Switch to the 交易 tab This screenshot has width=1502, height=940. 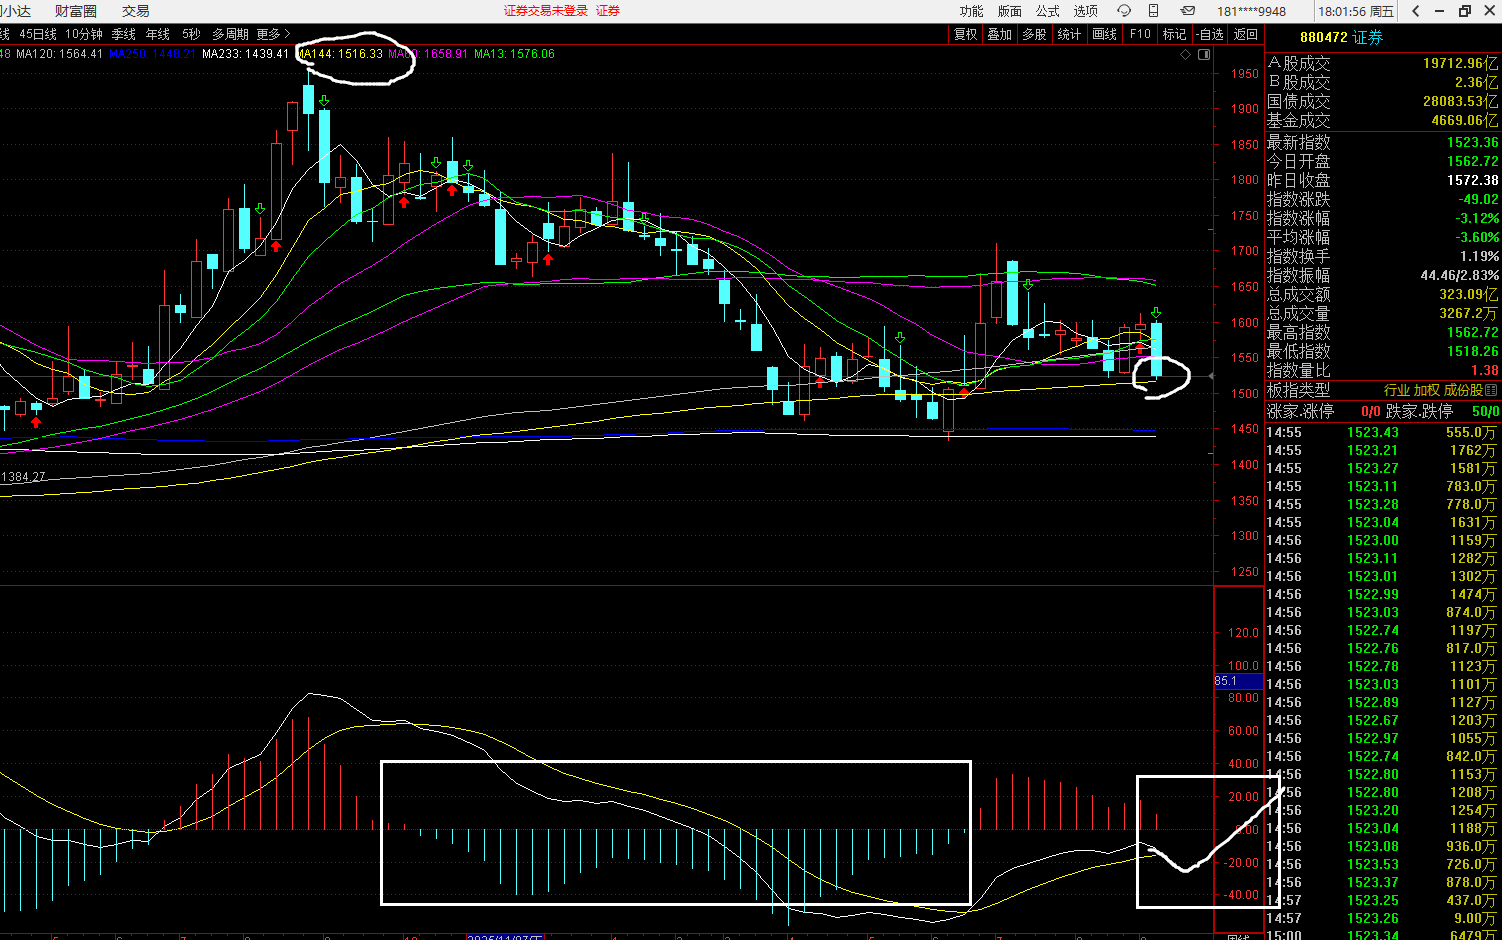point(136,11)
